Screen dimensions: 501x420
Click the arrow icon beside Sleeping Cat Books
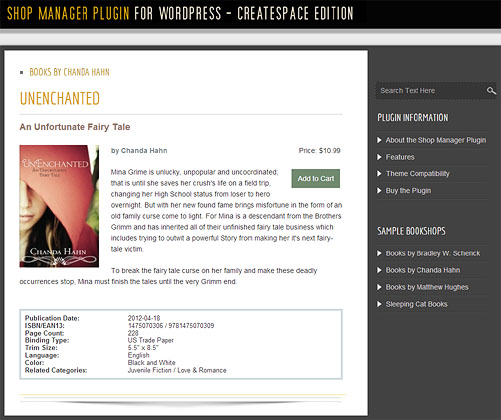(x=379, y=304)
